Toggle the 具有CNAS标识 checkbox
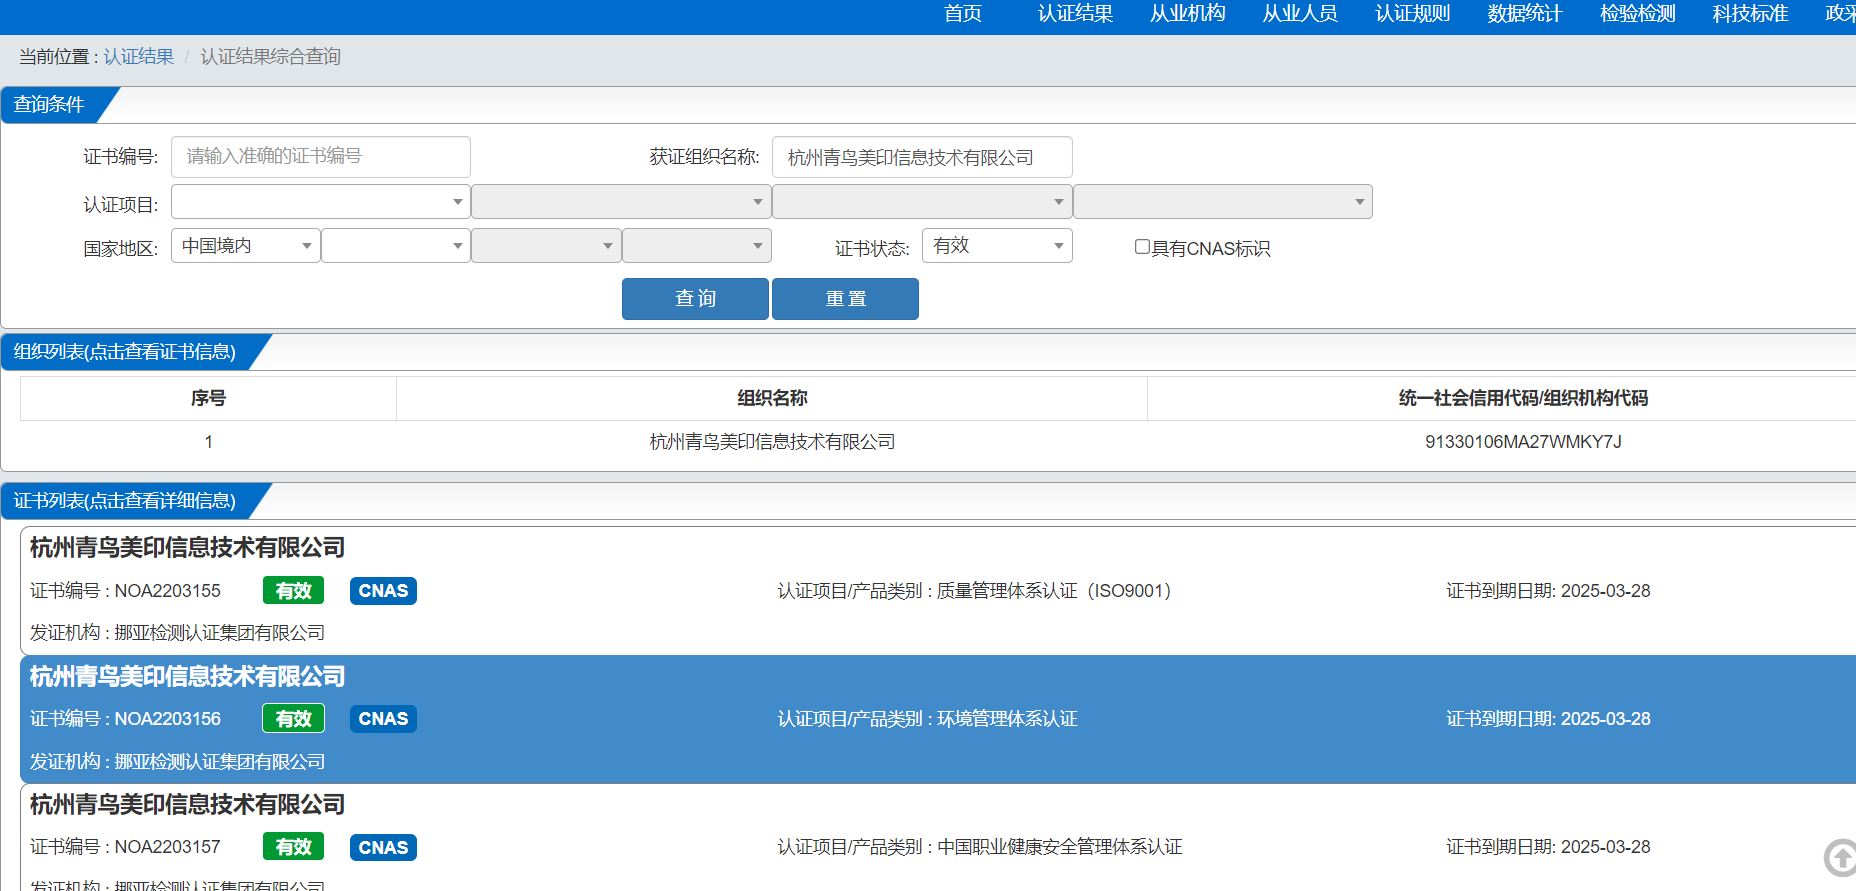 1142,247
